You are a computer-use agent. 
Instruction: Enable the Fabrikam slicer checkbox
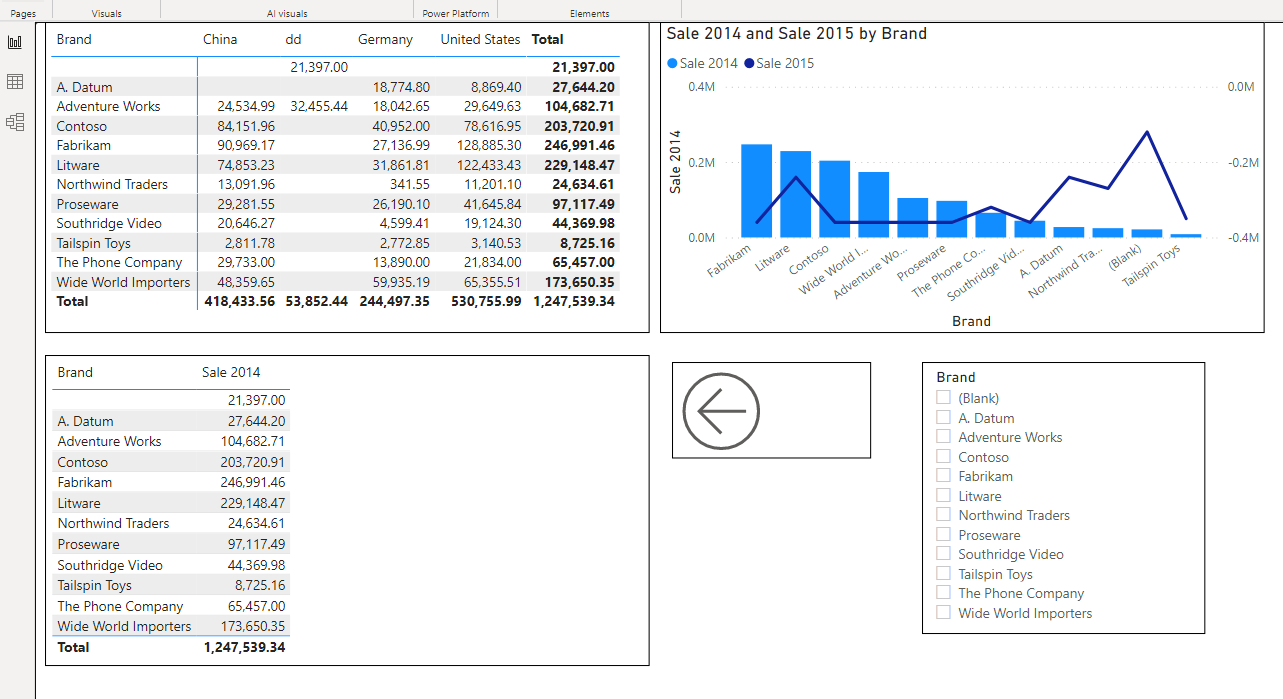[943, 476]
